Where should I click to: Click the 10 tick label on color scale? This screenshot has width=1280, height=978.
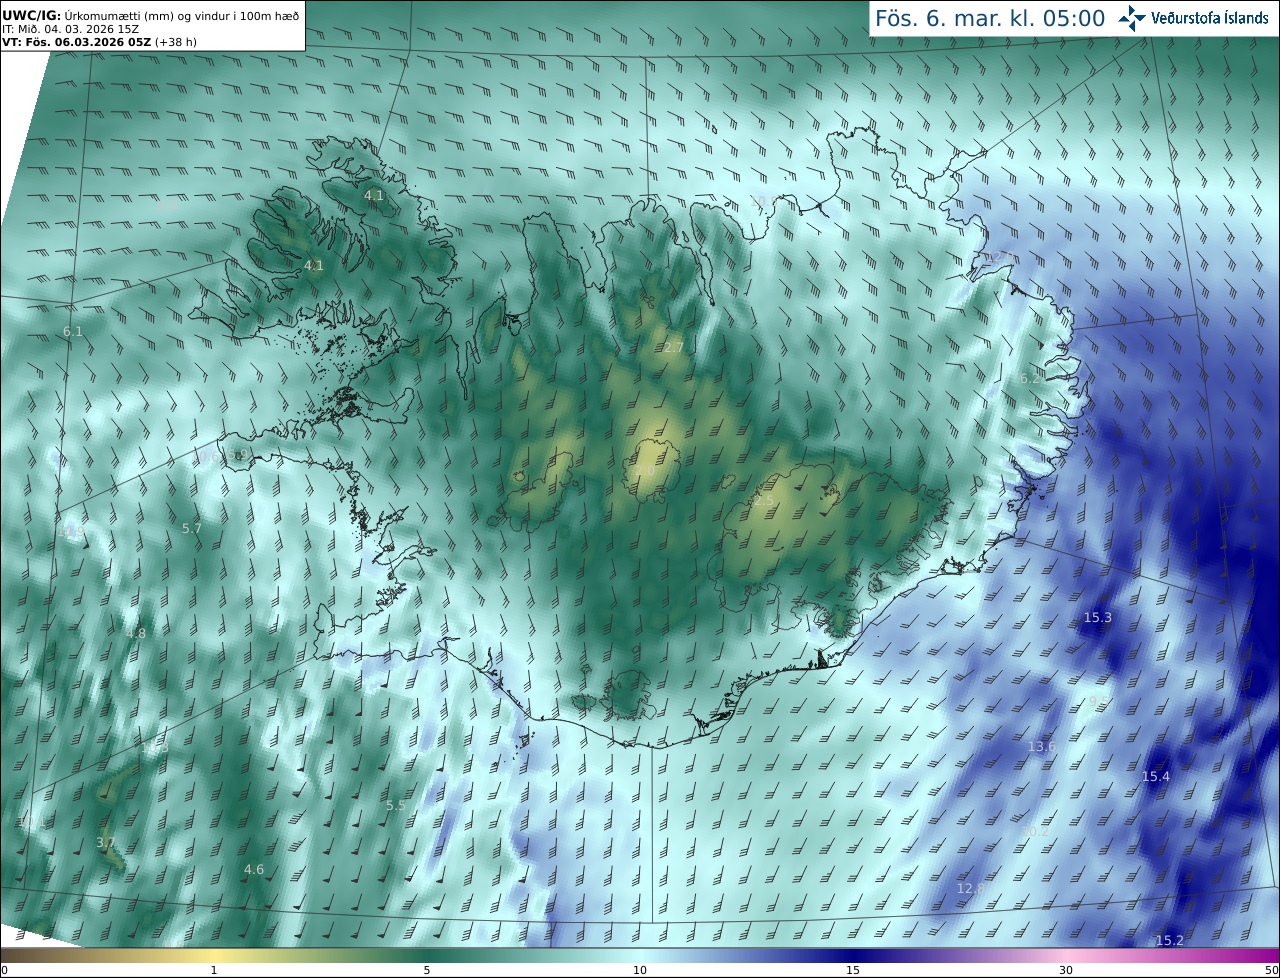pyautogui.click(x=640, y=970)
